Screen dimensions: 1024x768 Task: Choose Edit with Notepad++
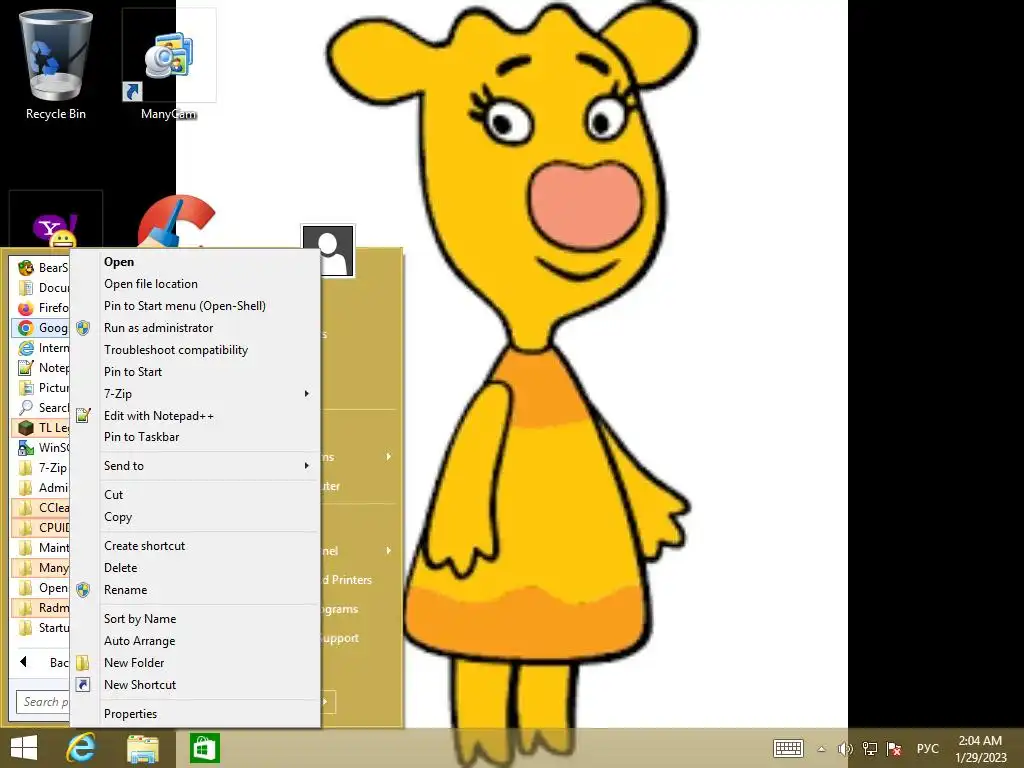coord(196,415)
